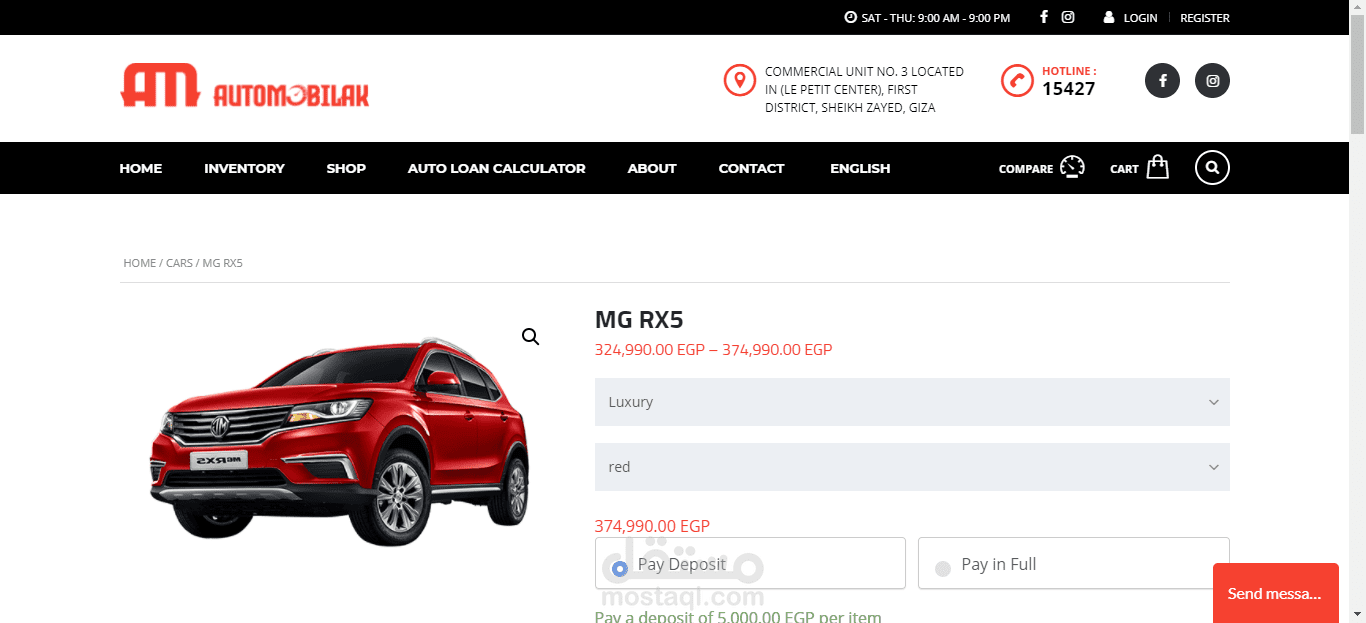Click the Commercial Unit No. 3 address text
The height and width of the screenshot is (623, 1366).
pos(864,90)
